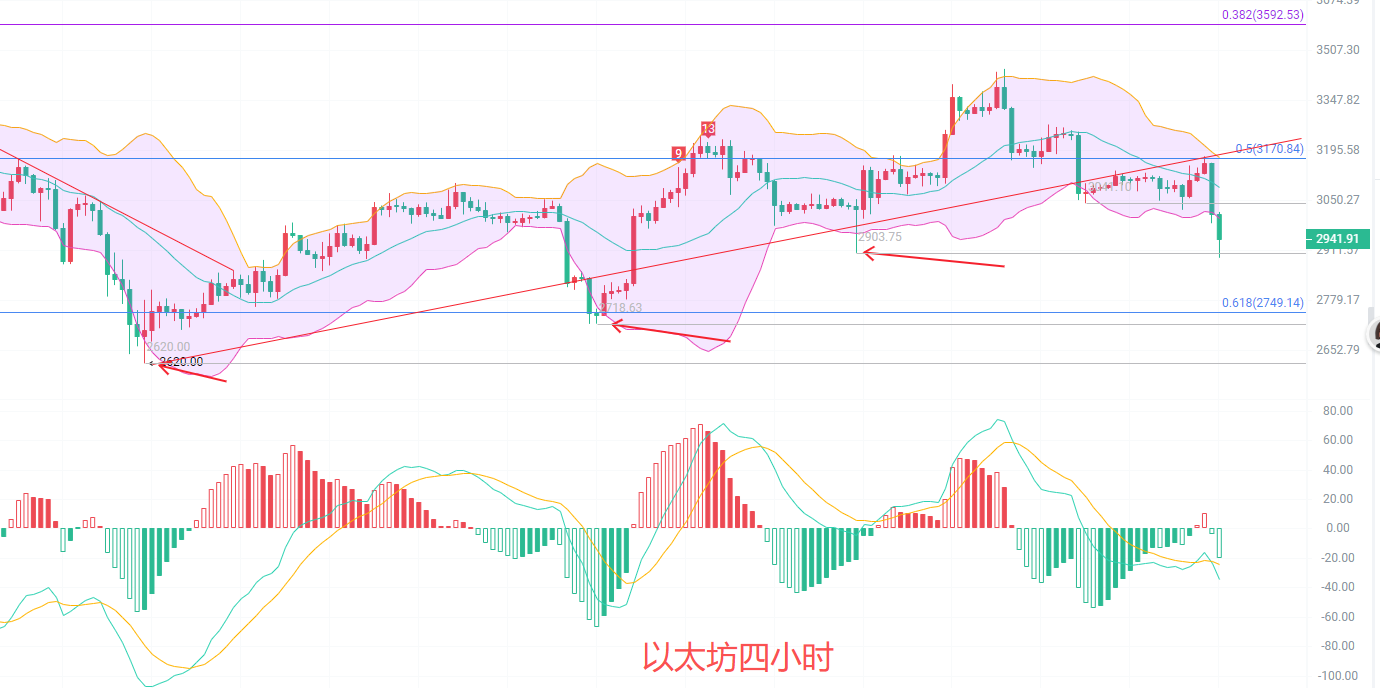Click the 2718.63 low price annotation

pyautogui.click(x=622, y=308)
